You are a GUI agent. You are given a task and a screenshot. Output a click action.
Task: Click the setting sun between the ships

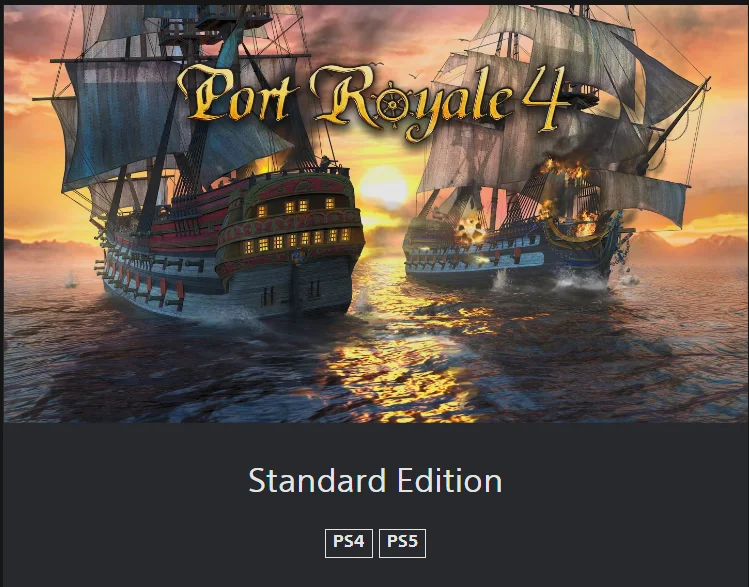(383, 187)
